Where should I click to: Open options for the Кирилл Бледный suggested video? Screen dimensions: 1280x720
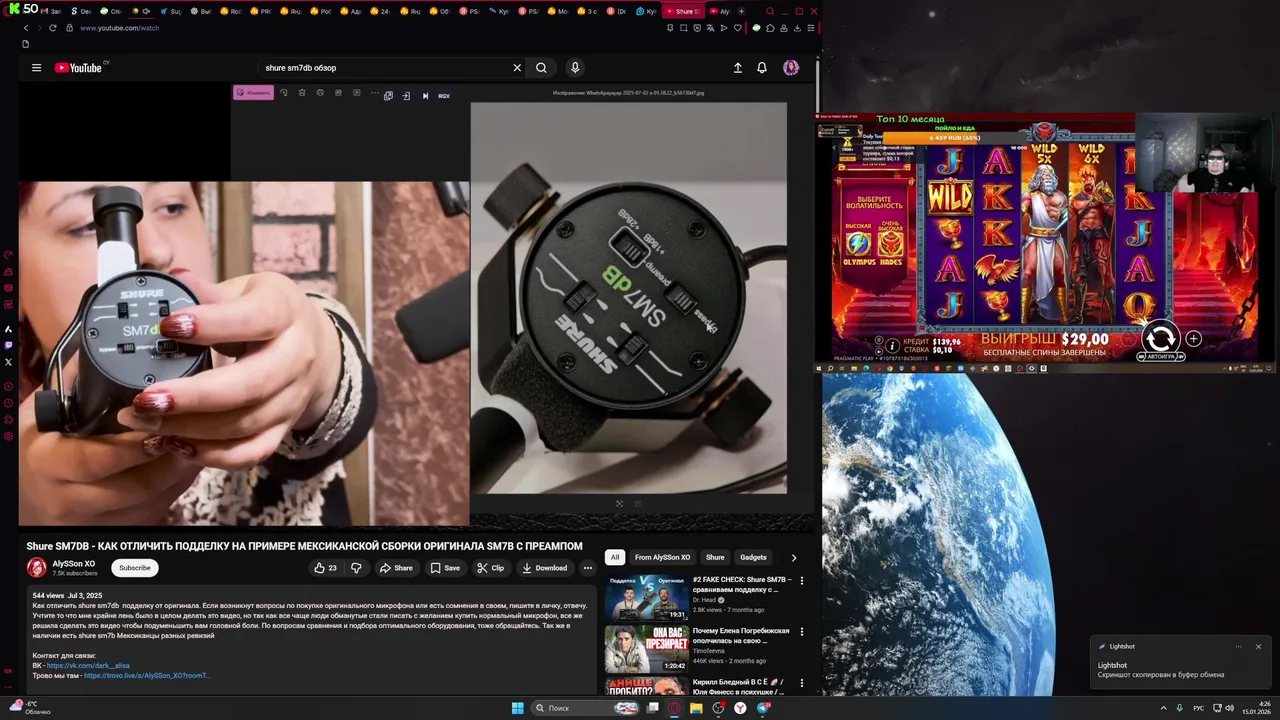point(801,684)
